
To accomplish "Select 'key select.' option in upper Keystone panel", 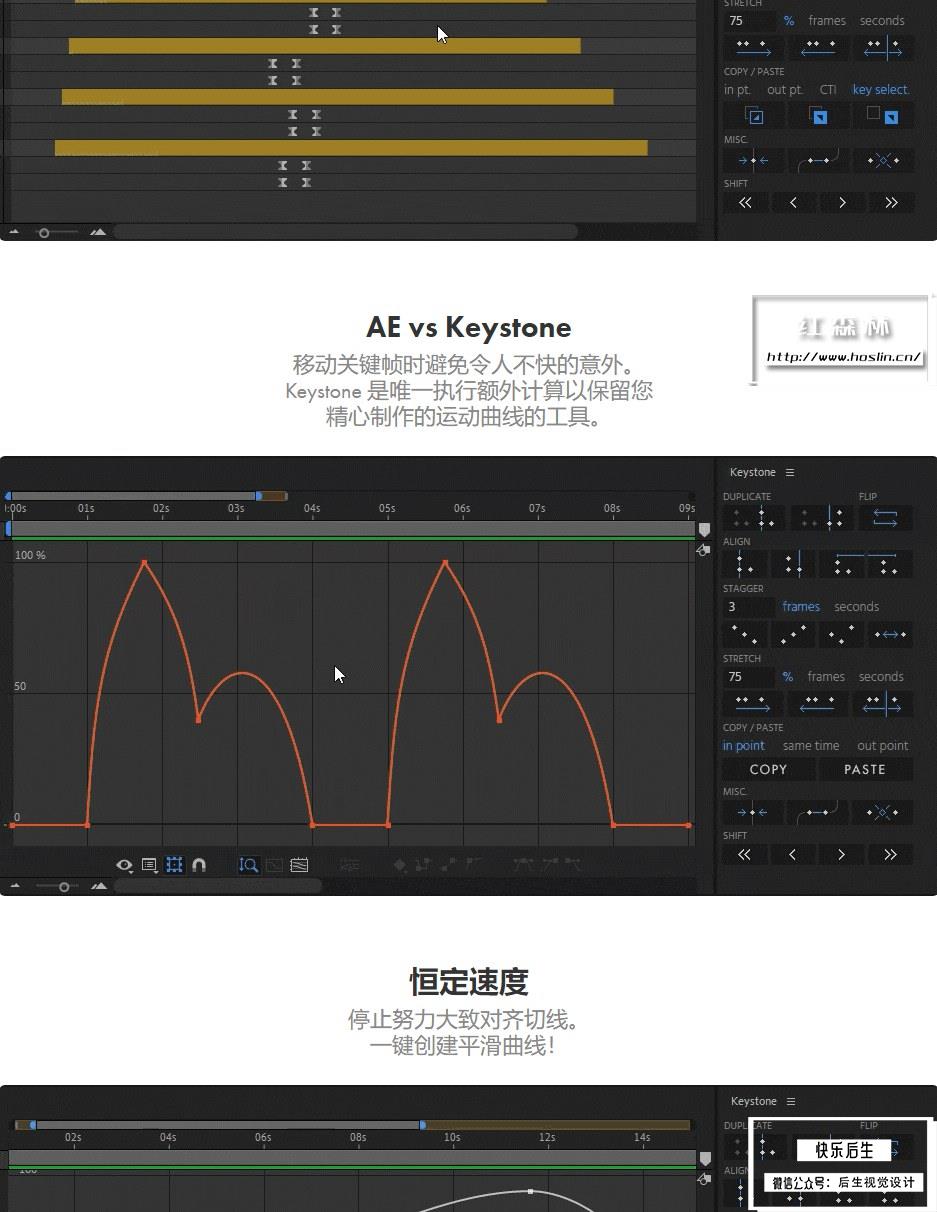I will point(881,90).
